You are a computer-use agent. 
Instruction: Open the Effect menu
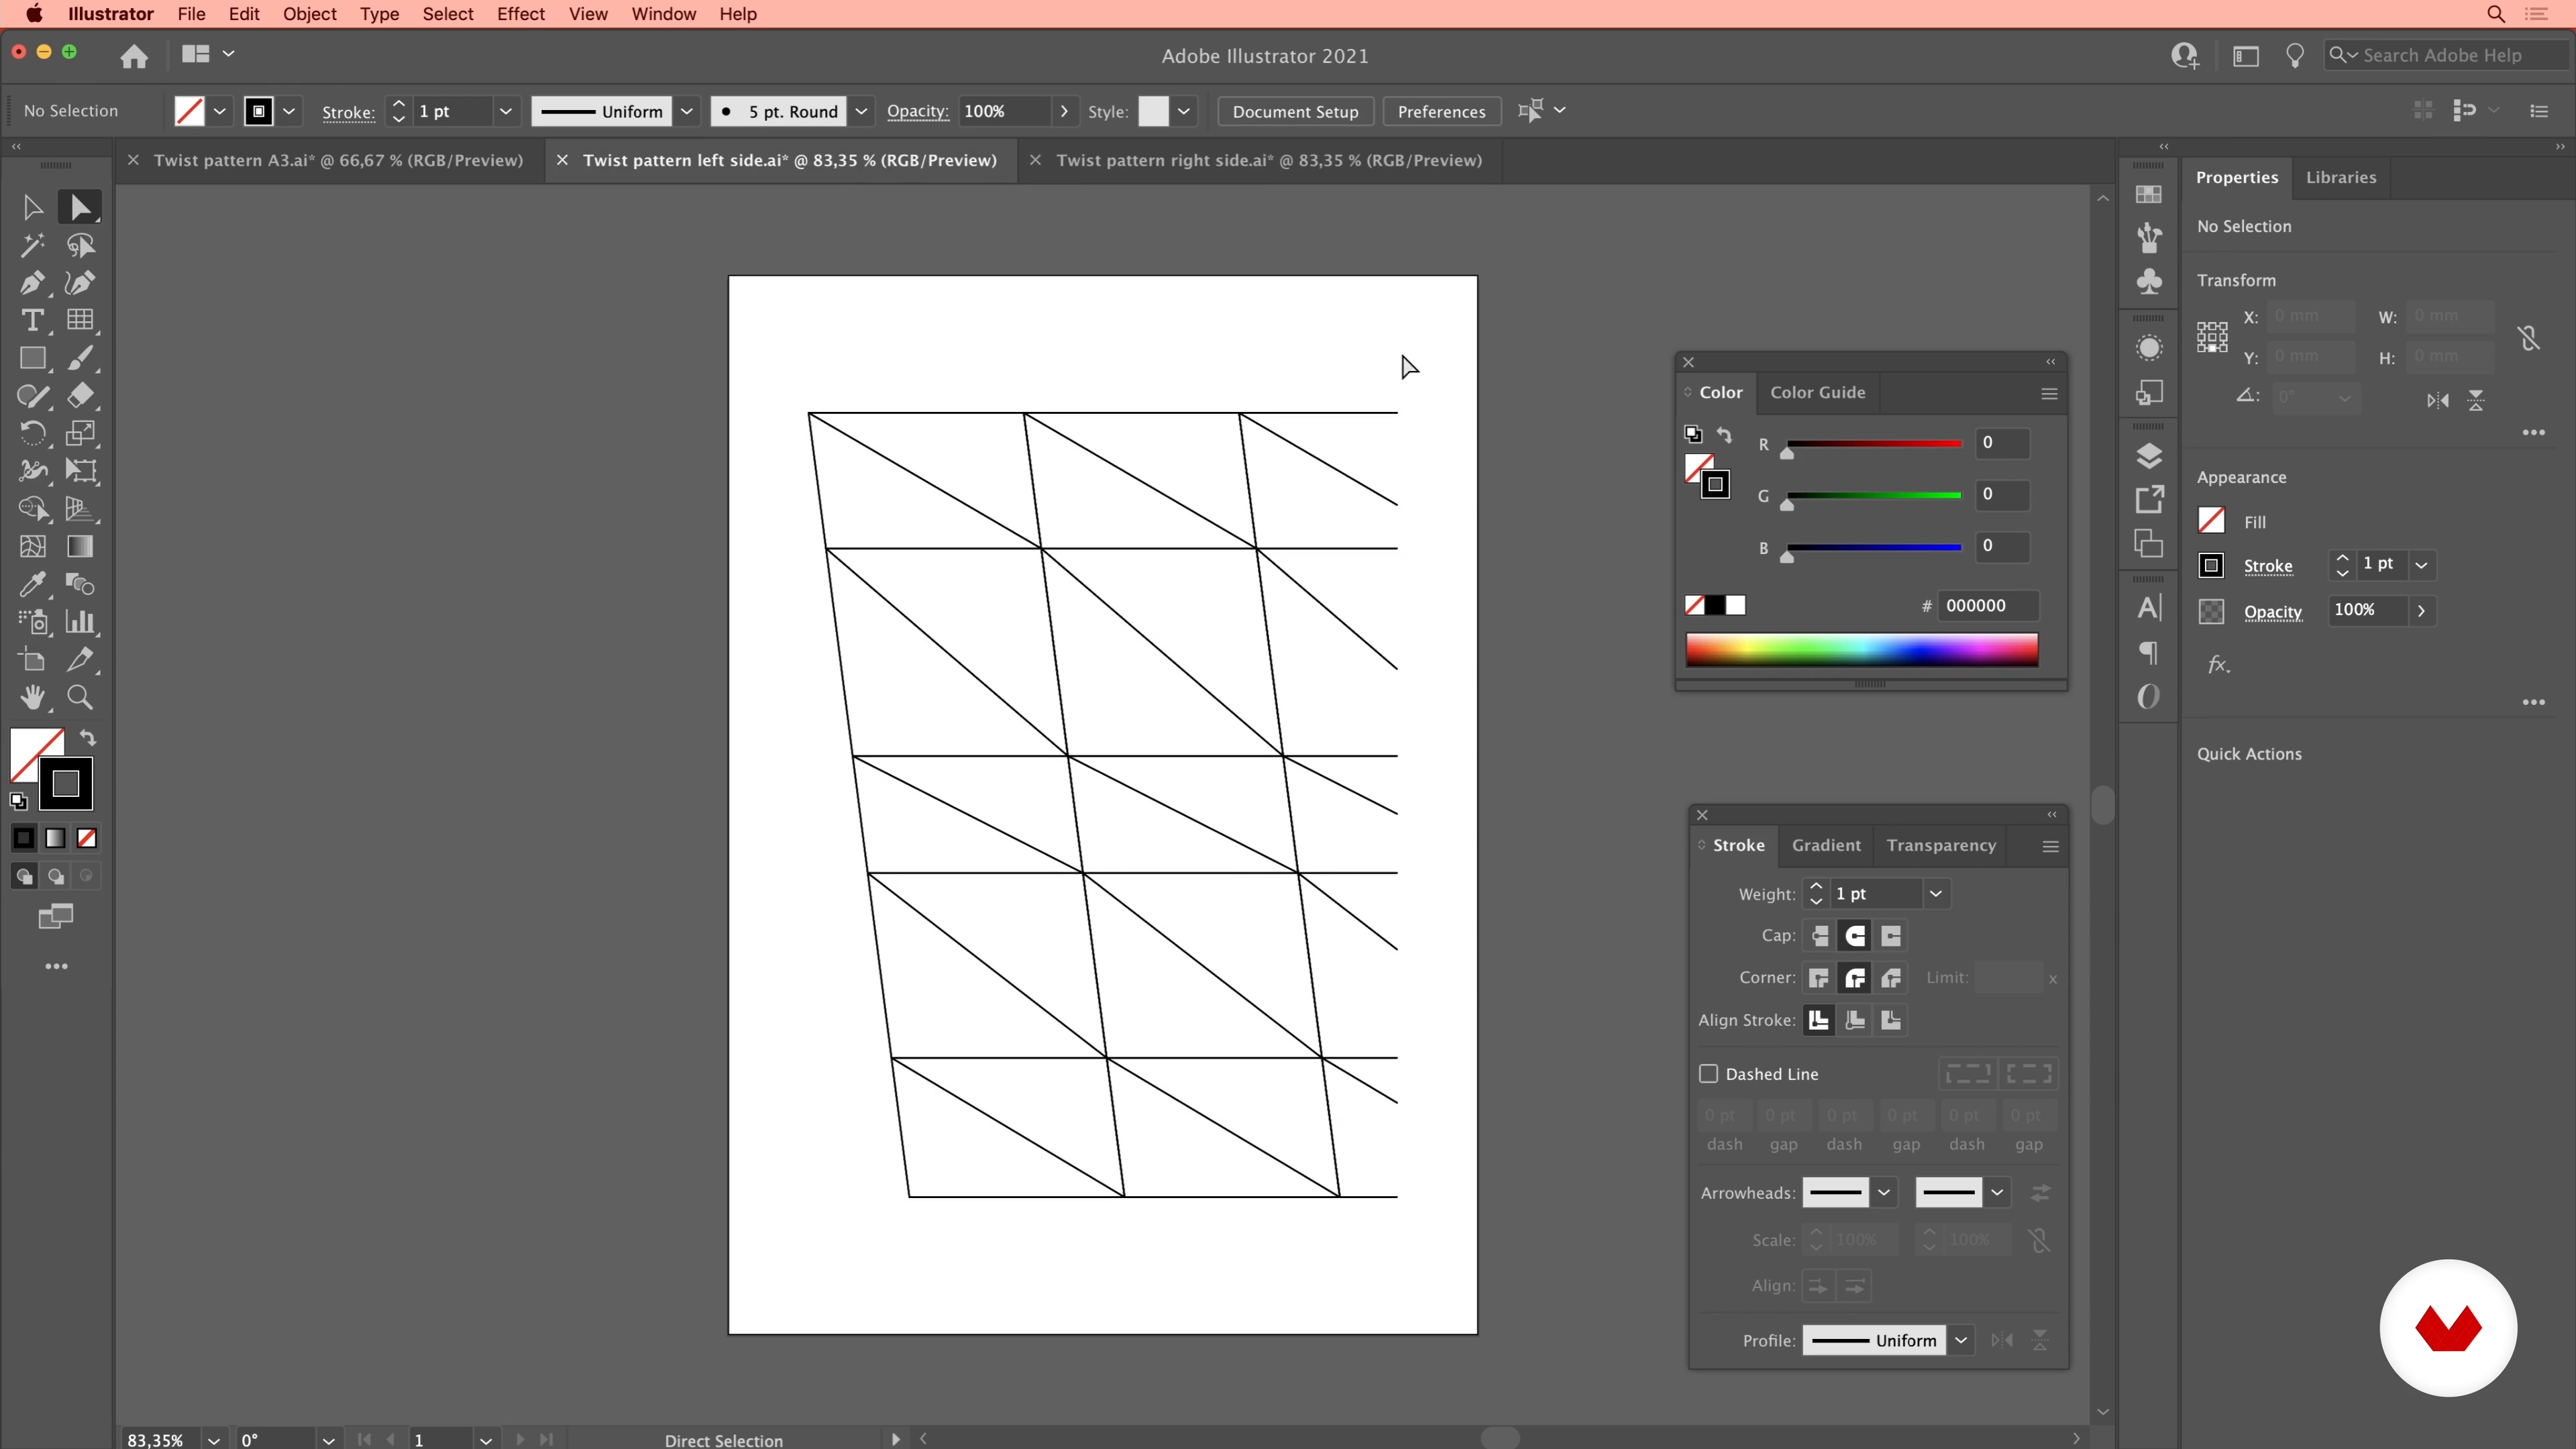(x=521, y=14)
